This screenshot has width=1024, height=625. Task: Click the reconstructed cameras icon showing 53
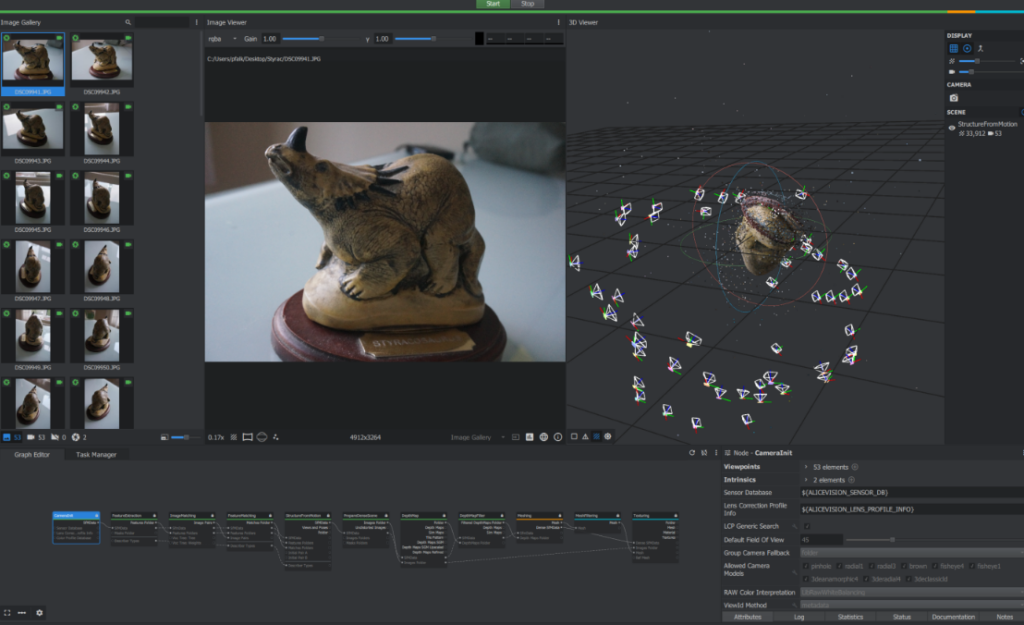tap(31, 437)
